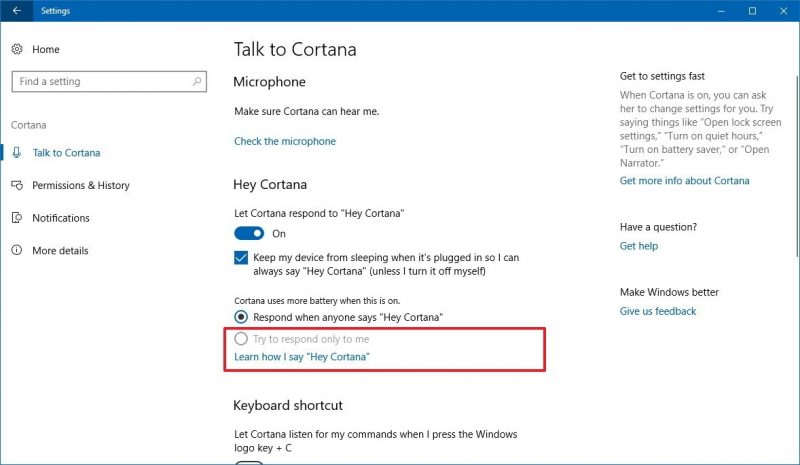Select Respond when anyone says "Hey Cortana"

pyautogui.click(x=241, y=317)
